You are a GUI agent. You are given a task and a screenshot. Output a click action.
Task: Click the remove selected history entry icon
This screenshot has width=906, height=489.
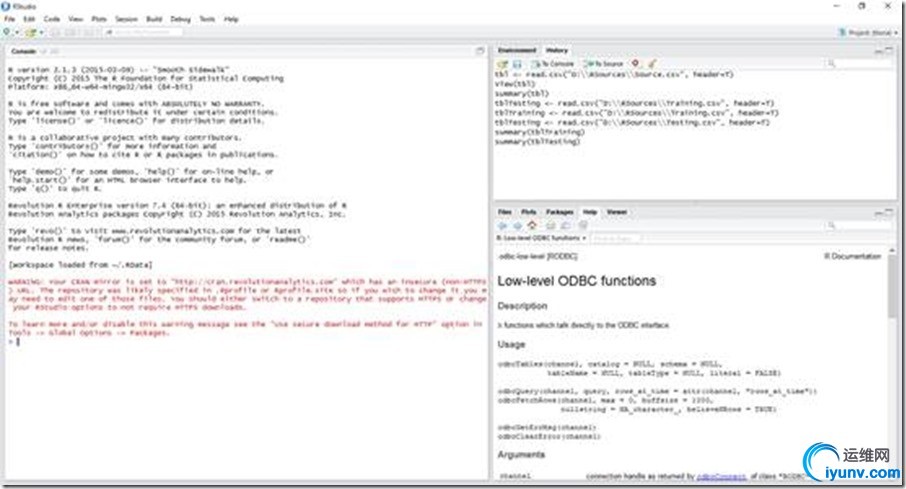[x=636, y=63]
